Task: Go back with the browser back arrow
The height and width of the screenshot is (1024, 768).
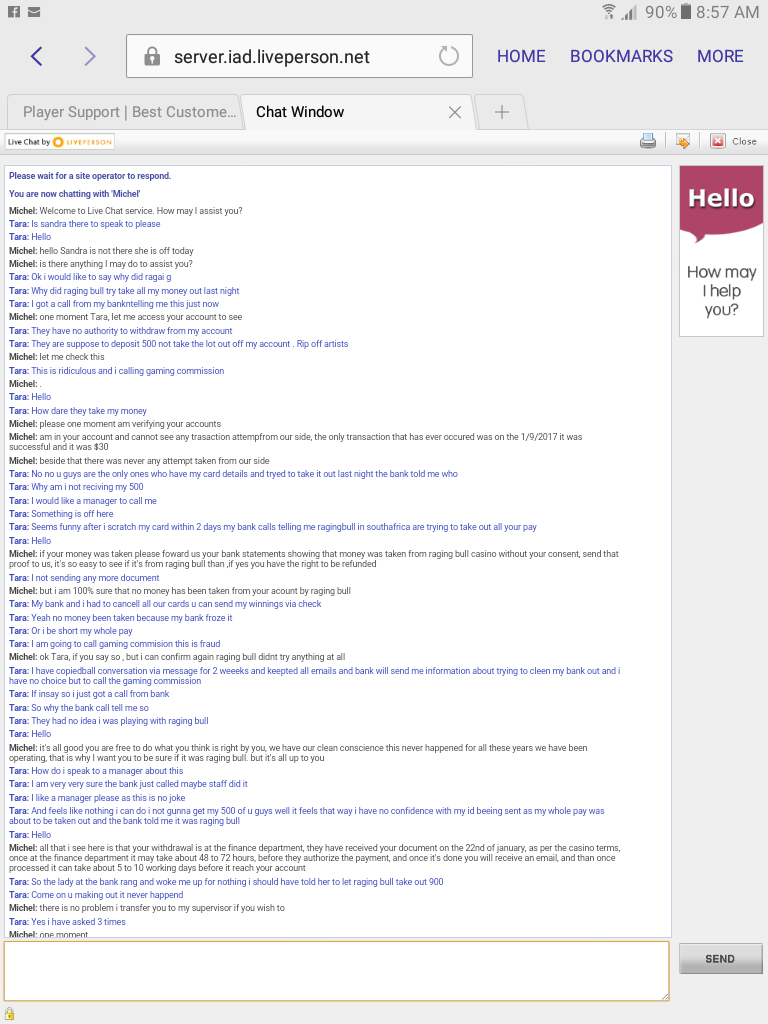Action: [x=37, y=57]
